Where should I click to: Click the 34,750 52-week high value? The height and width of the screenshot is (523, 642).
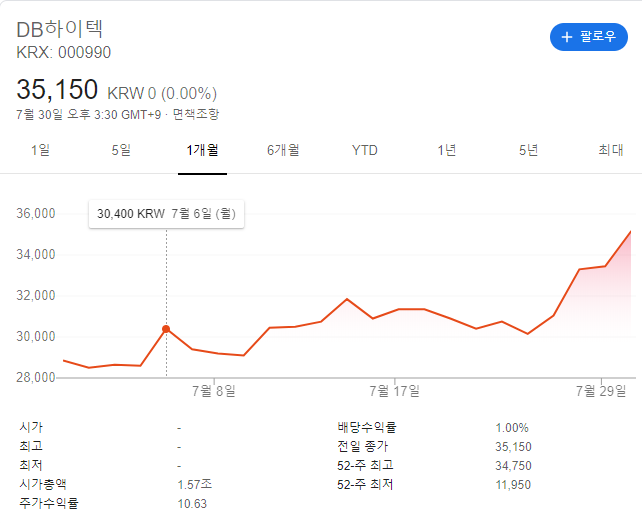[x=513, y=466]
